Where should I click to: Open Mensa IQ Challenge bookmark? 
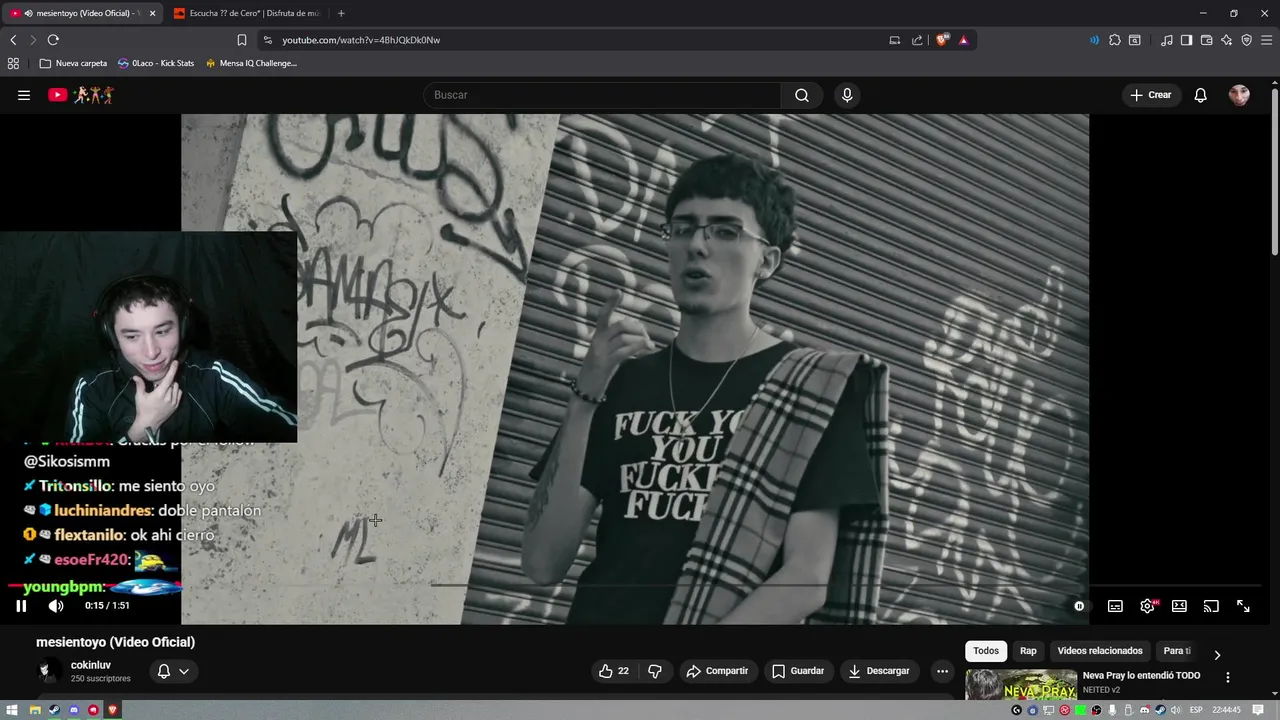tap(251, 63)
